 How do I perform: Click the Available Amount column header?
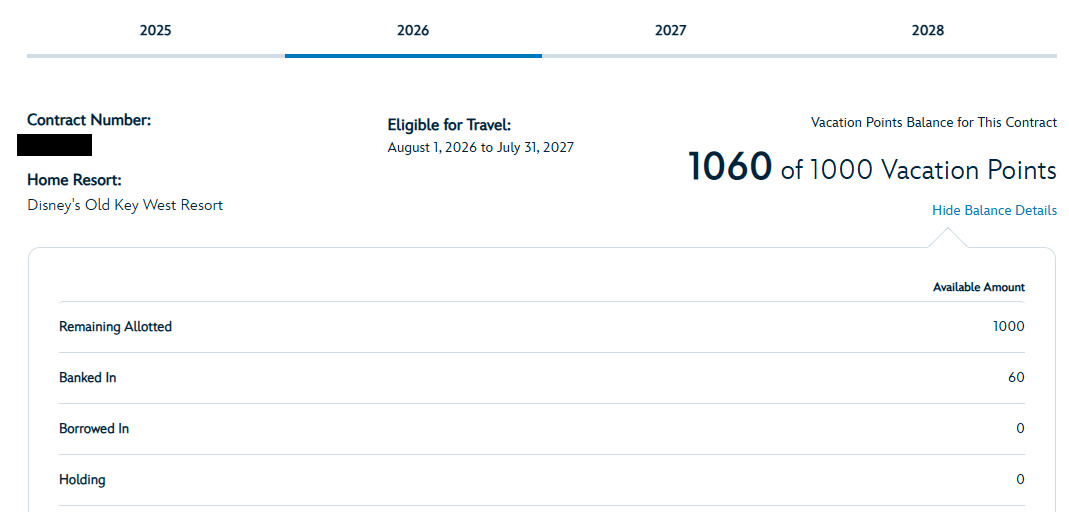coord(978,287)
